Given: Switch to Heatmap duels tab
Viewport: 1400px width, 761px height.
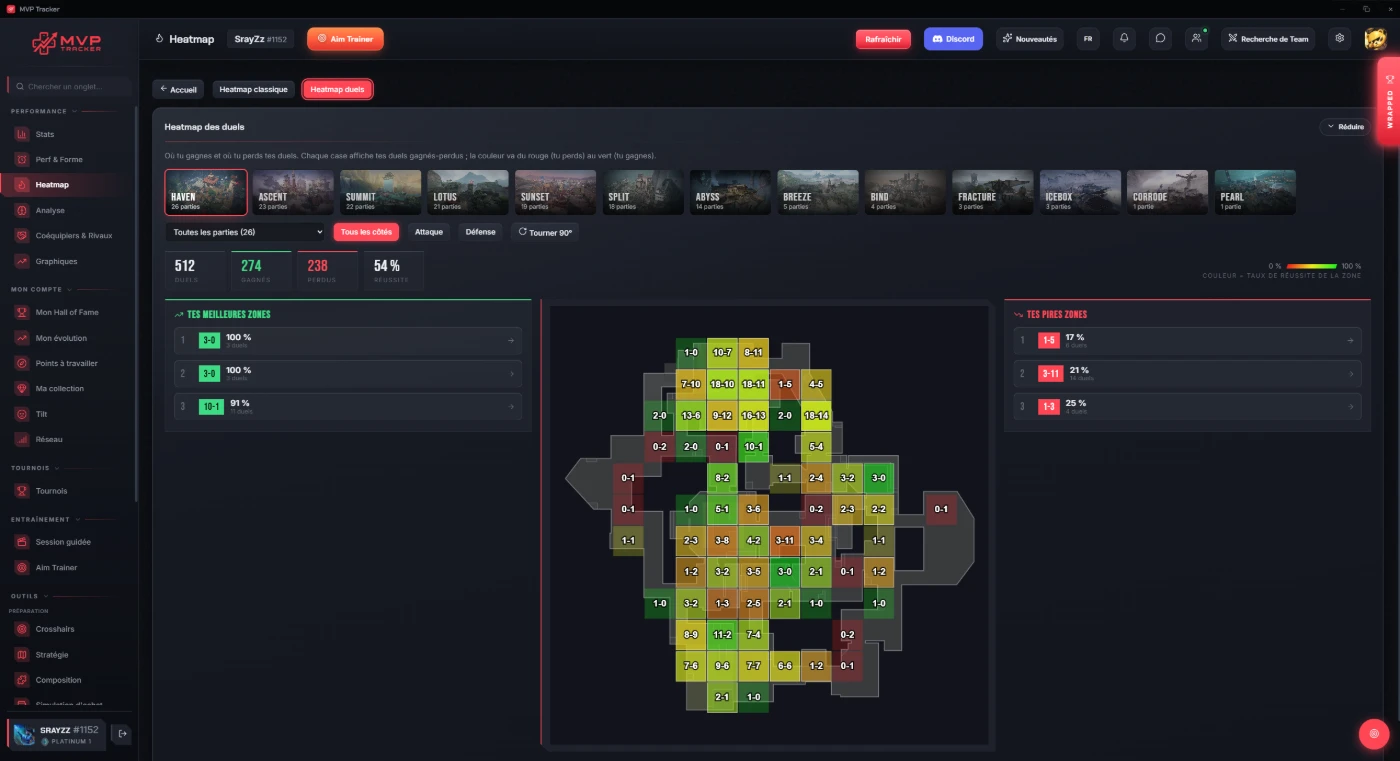Looking at the screenshot, I should [337, 89].
